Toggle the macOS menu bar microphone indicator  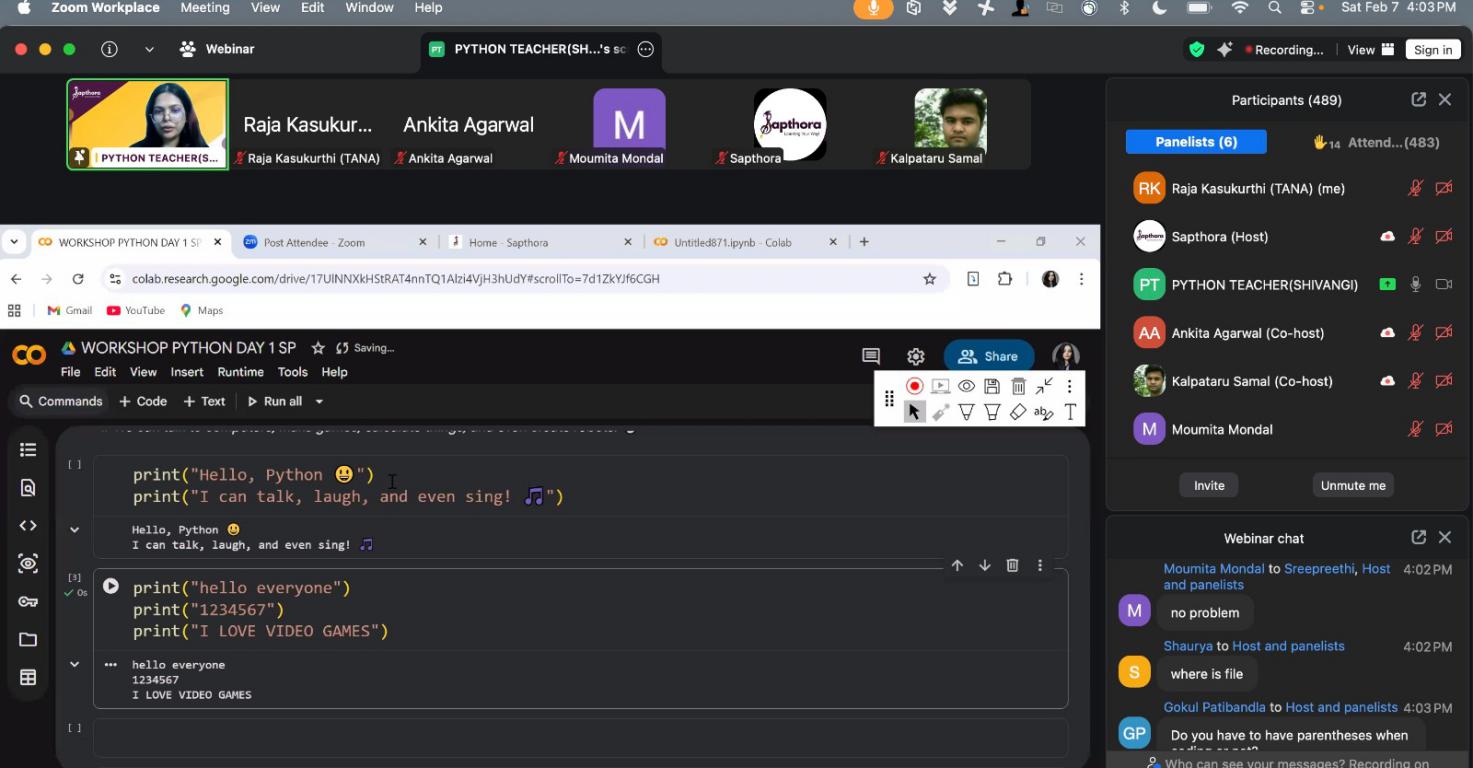click(873, 8)
